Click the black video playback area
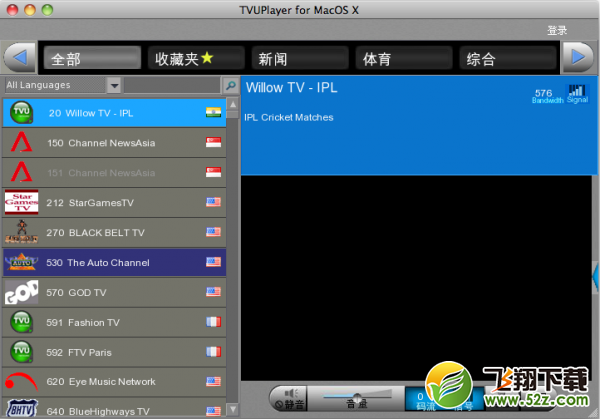600x419 pixels. coord(416,277)
